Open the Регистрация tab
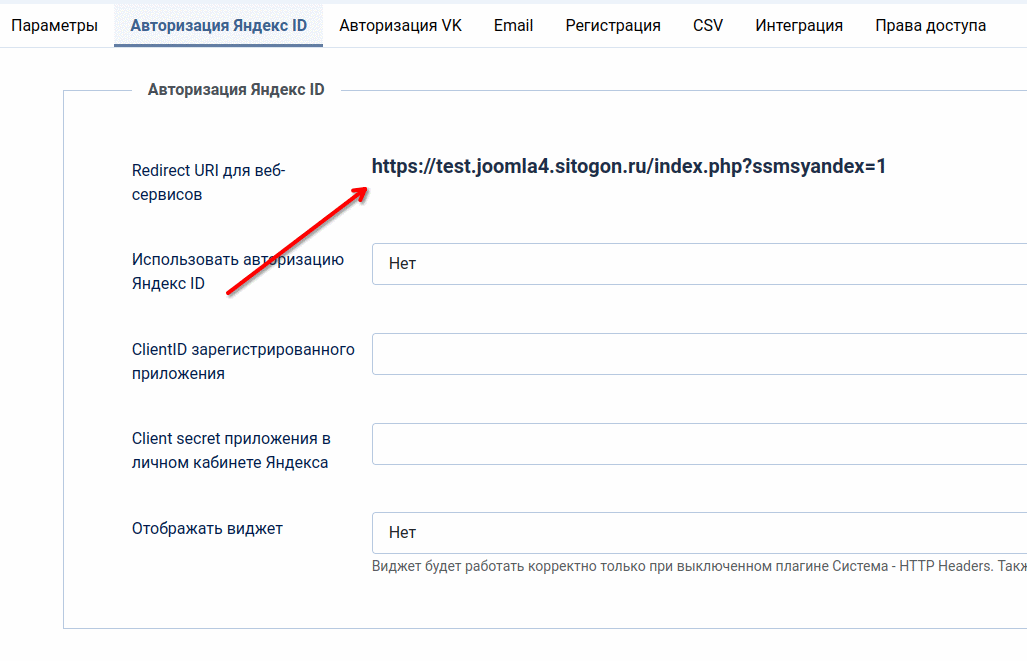This screenshot has height=661, width=1027. (x=612, y=26)
